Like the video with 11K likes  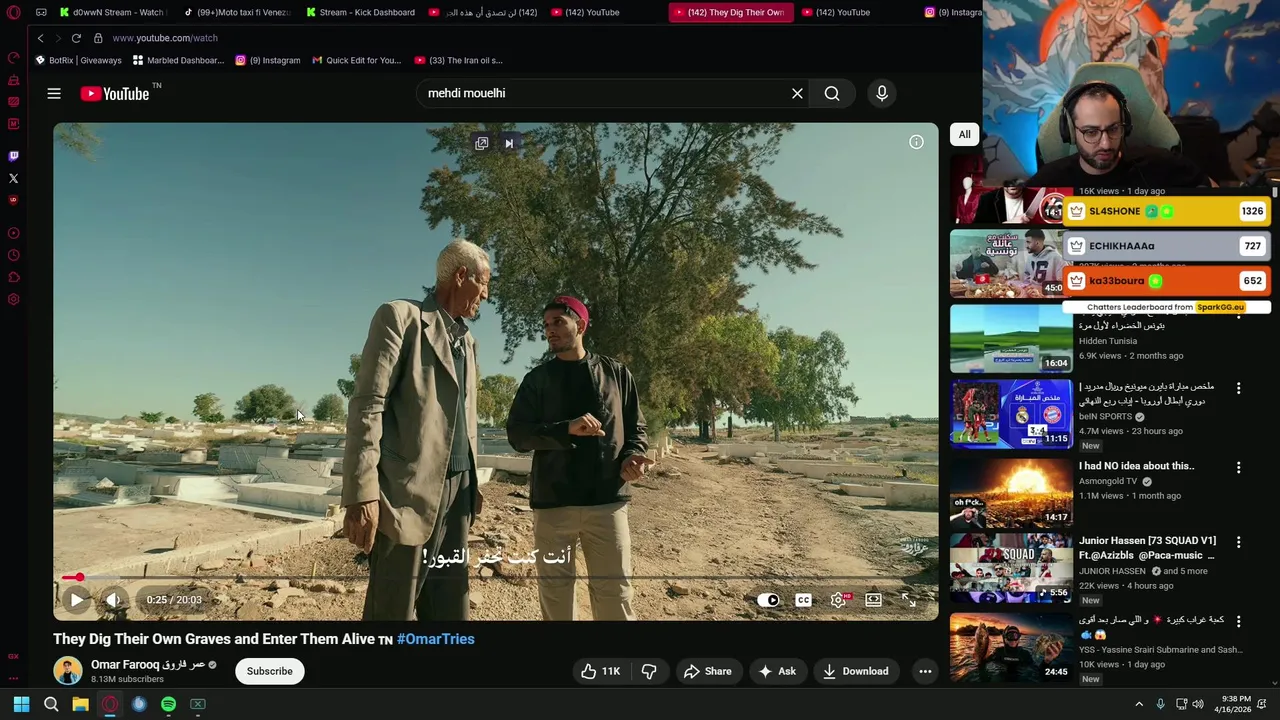(x=600, y=671)
